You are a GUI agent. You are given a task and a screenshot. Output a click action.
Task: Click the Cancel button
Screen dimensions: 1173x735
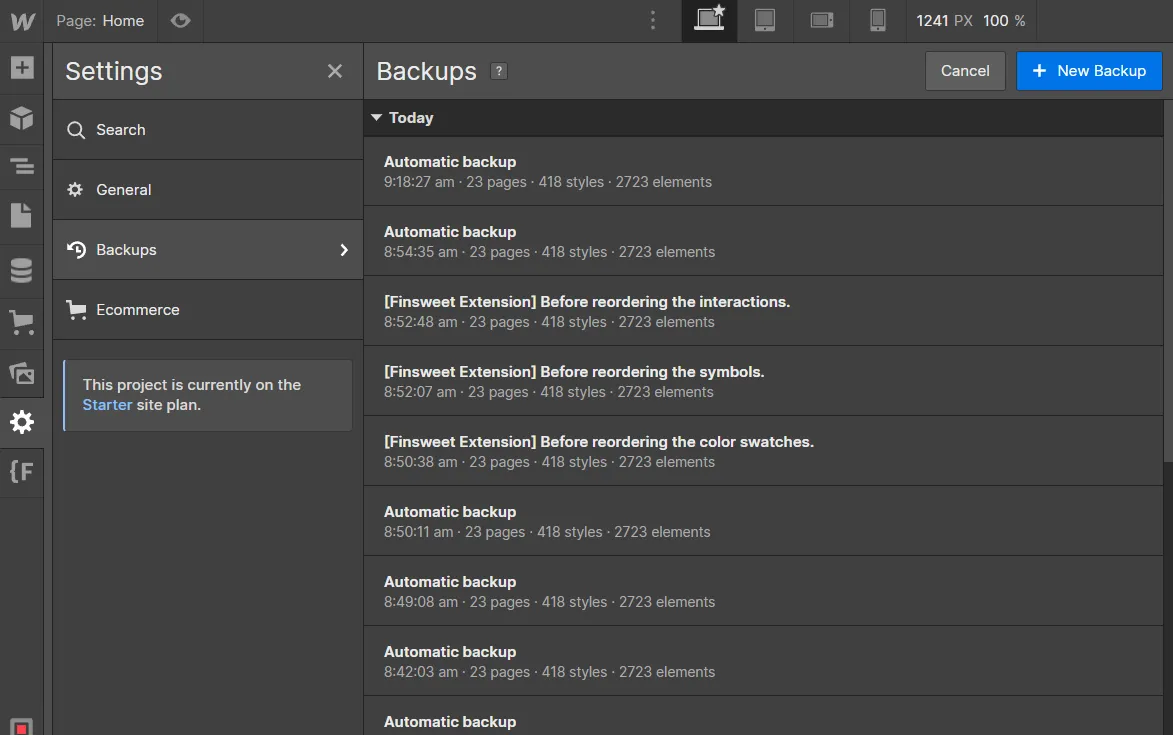(x=965, y=71)
